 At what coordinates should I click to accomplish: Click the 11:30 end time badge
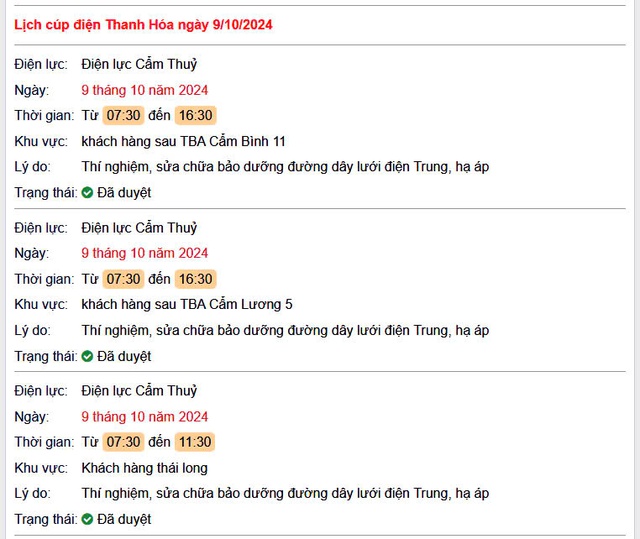(x=195, y=442)
